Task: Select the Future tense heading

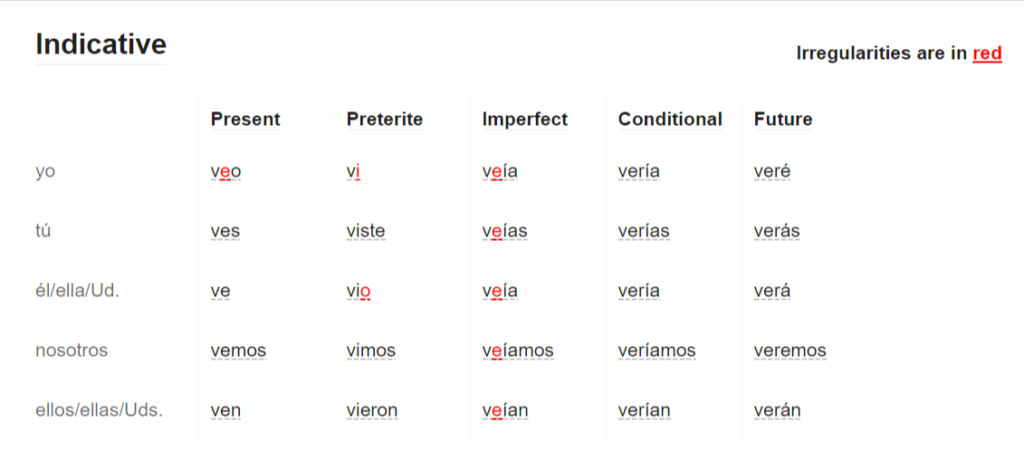Action: click(x=783, y=119)
